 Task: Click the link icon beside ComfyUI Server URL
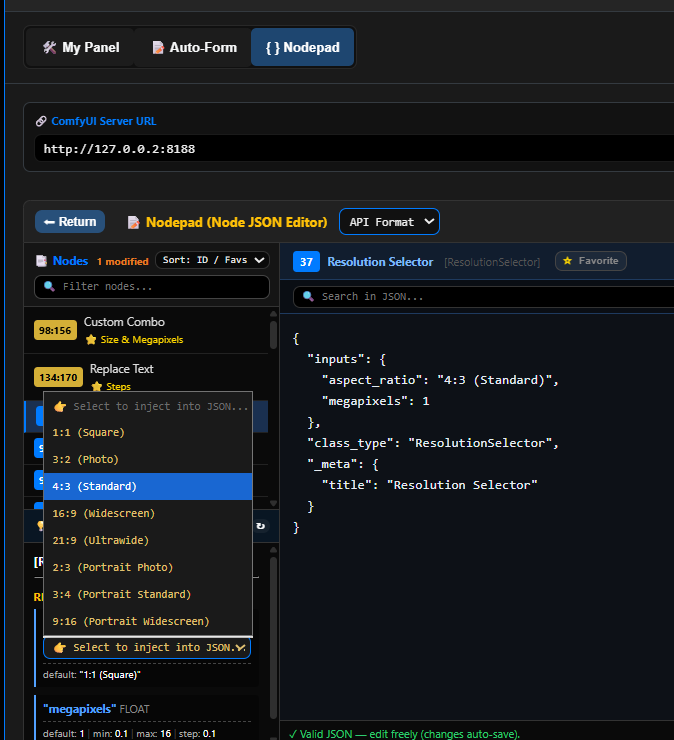point(41,121)
